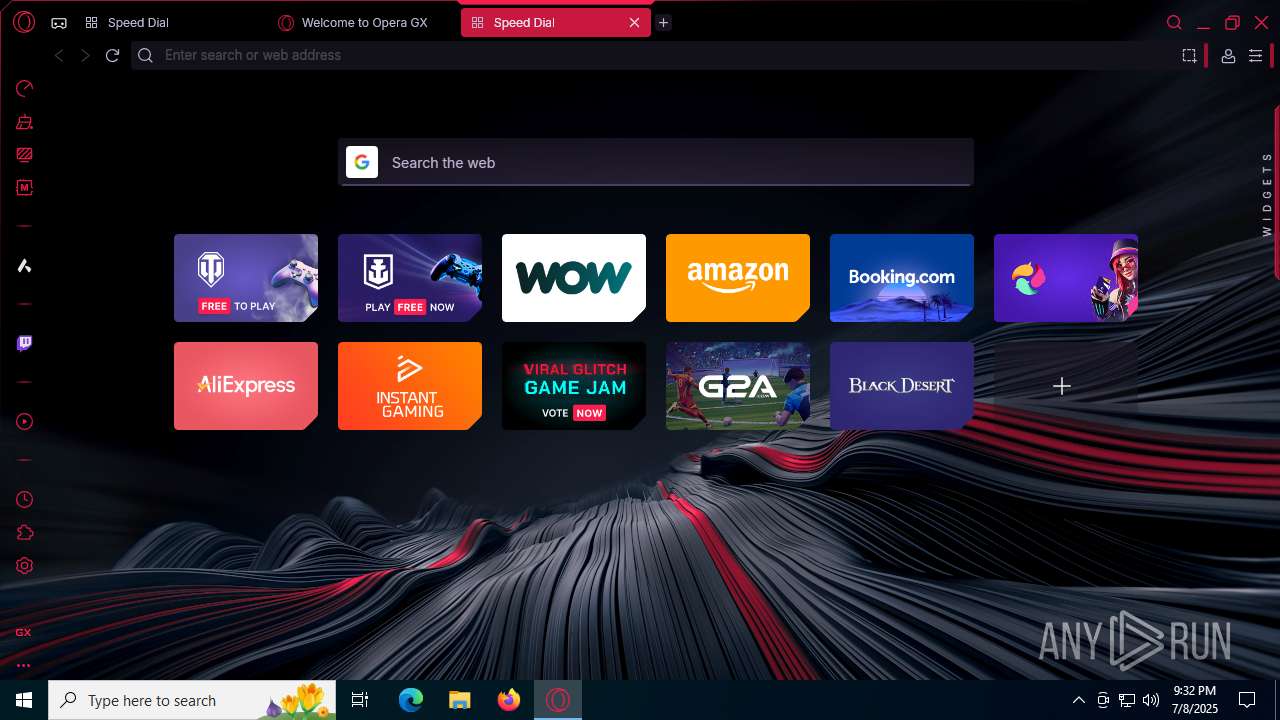Click the Search the web box
The width and height of the screenshot is (1280, 720).
(655, 162)
